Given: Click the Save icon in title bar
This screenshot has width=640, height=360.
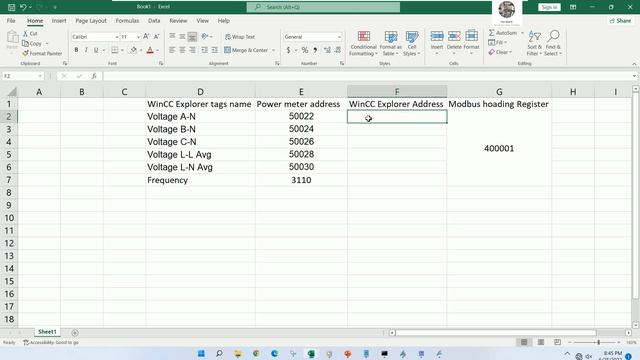Looking at the screenshot, I should 11,7.
